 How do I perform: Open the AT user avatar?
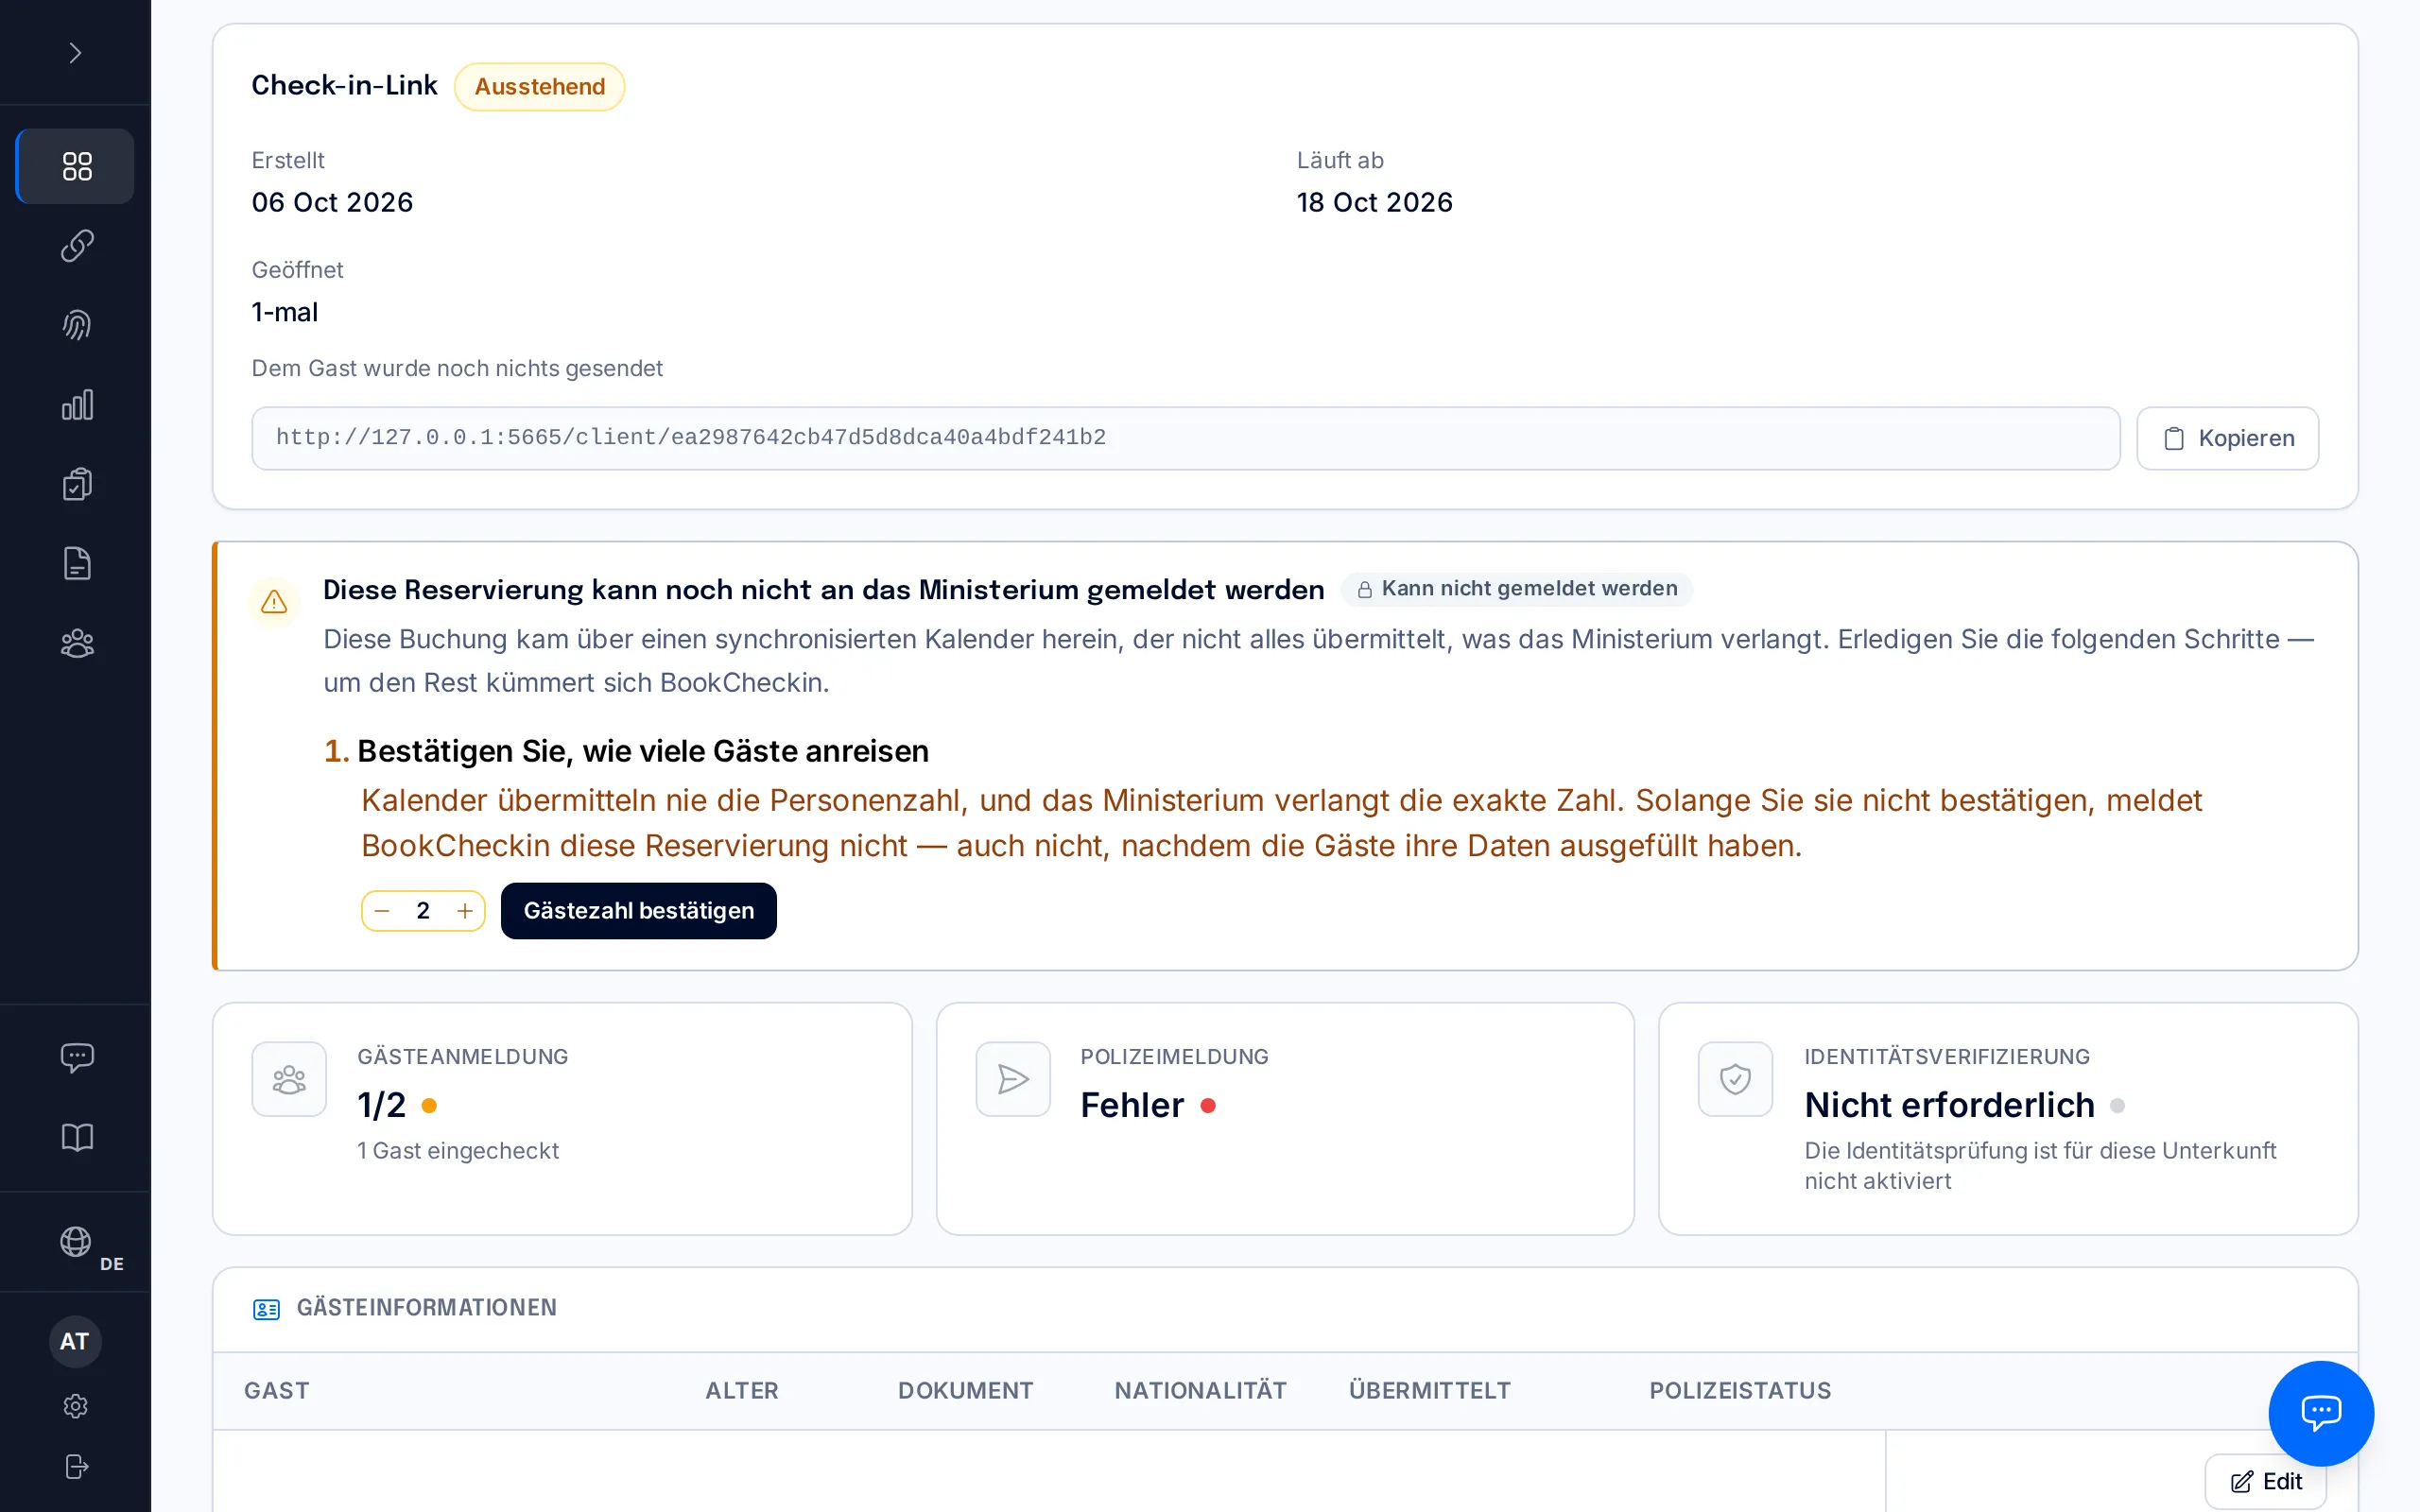[x=75, y=1341]
